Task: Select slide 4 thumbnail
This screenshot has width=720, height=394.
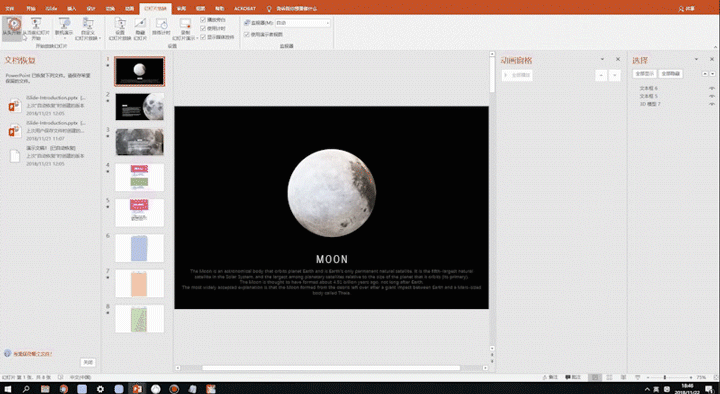Action: pos(140,177)
